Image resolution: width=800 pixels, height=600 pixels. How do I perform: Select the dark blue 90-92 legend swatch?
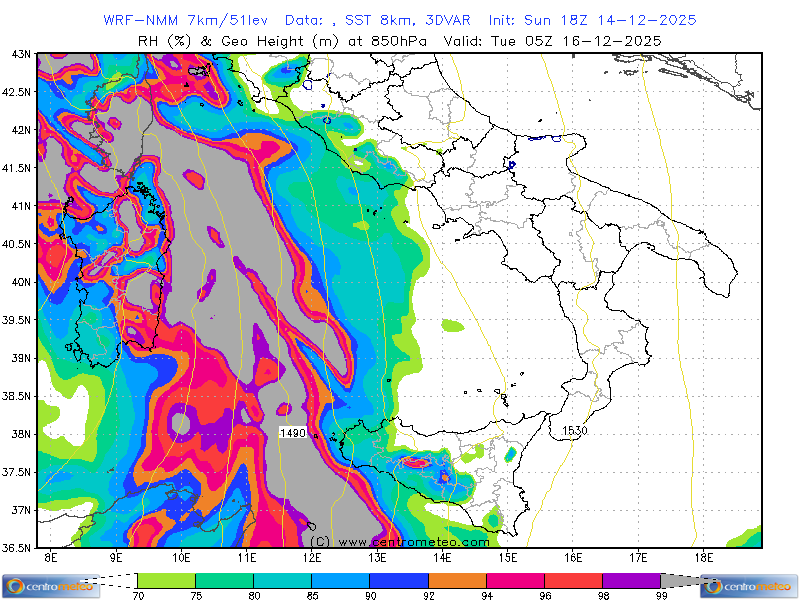399,580
